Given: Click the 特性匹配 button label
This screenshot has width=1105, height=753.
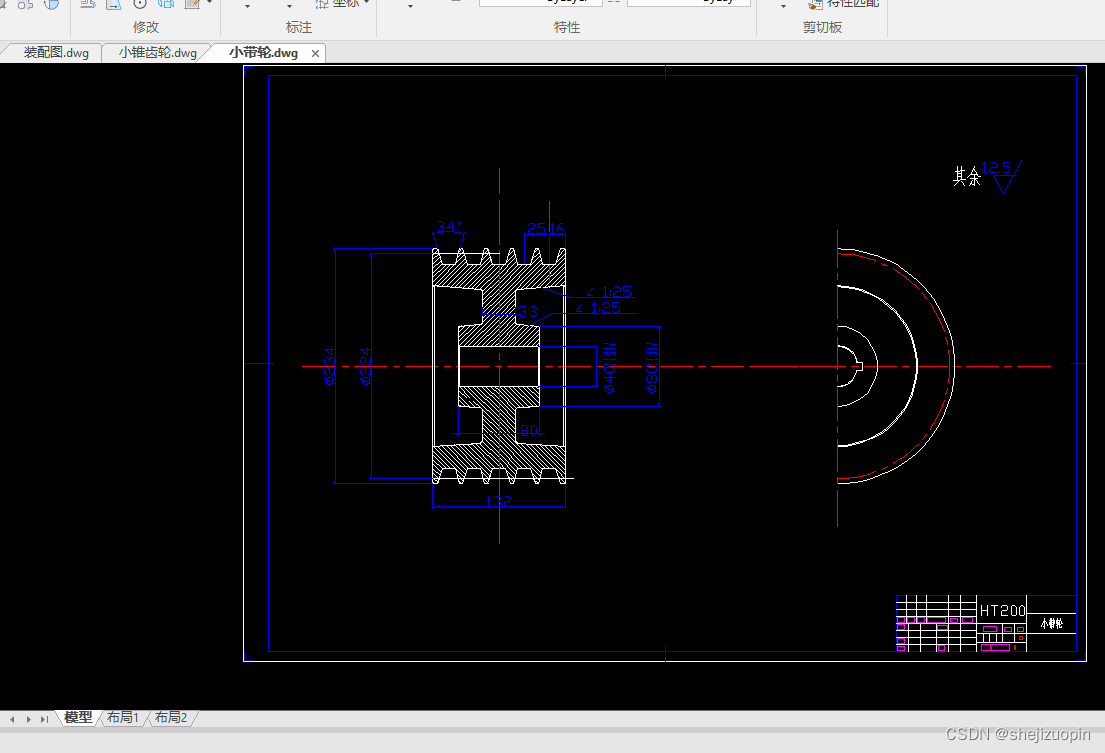Looking at the screenshot, I should click(853, 4).
